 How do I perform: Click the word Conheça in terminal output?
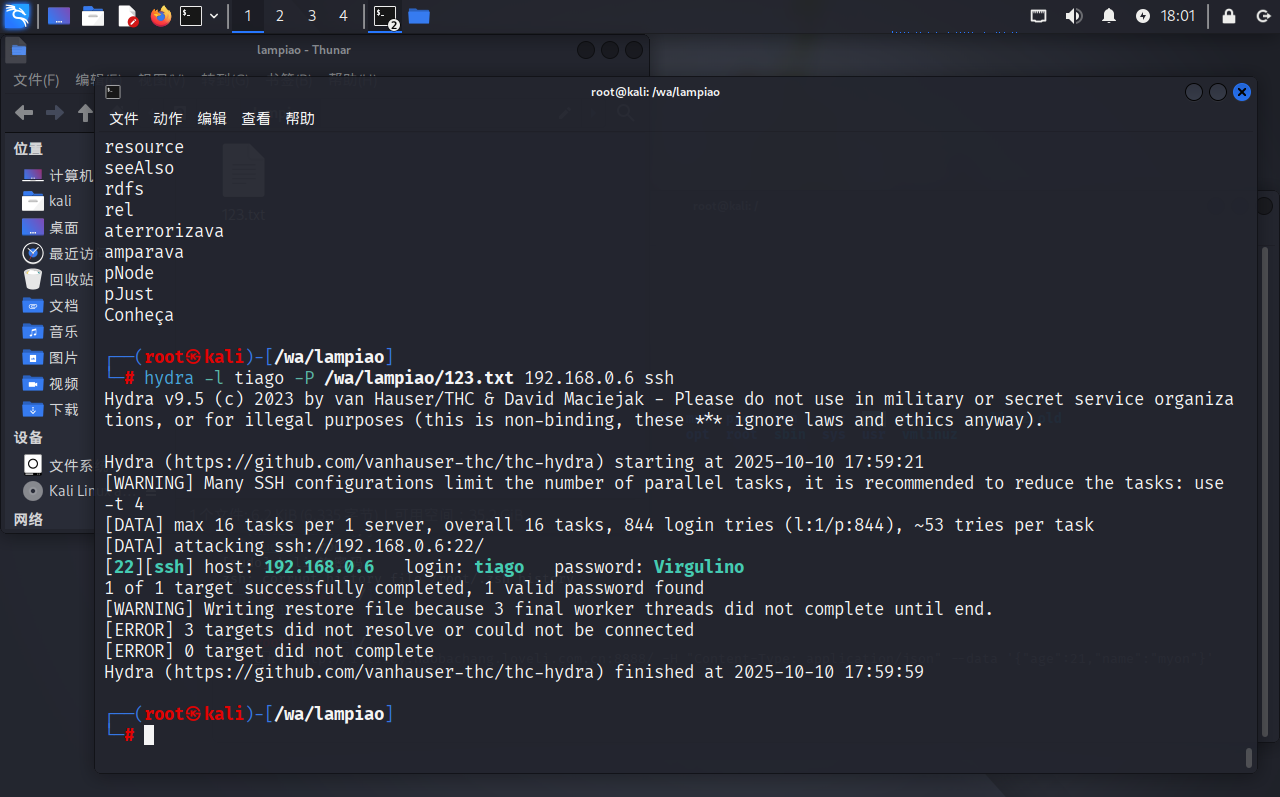coord(139,315)
